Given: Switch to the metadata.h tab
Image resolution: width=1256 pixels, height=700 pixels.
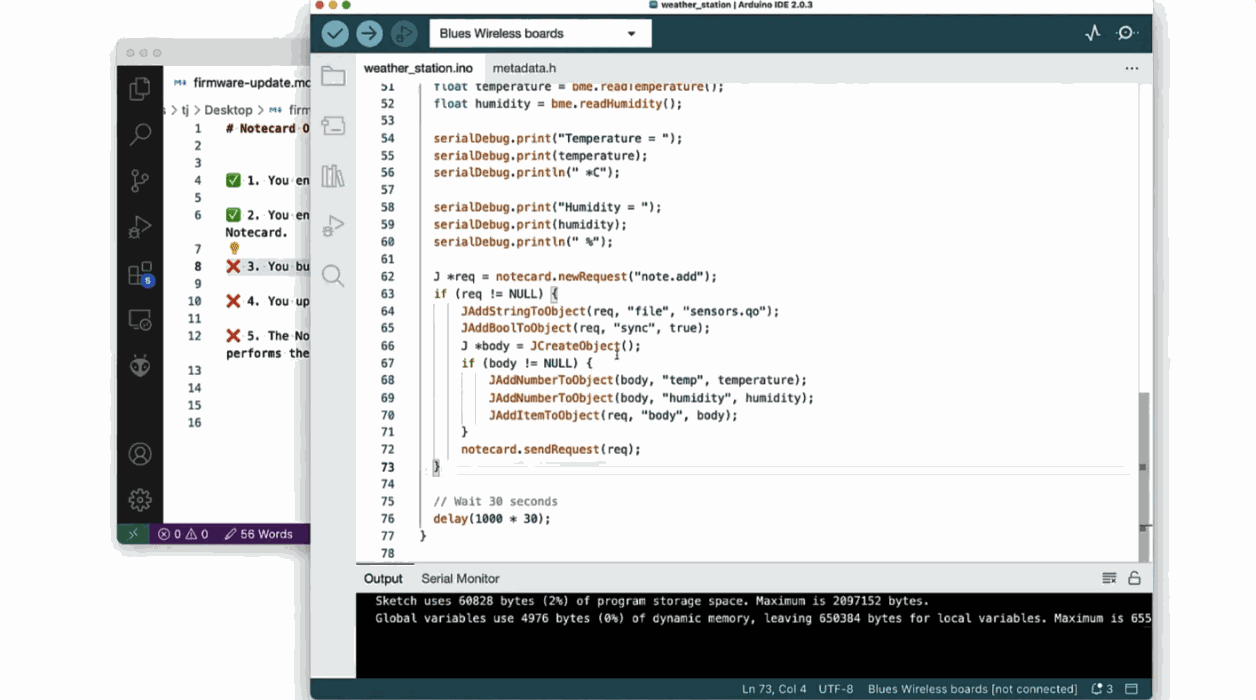Looking at the screenshot, I should coord(524,68).
